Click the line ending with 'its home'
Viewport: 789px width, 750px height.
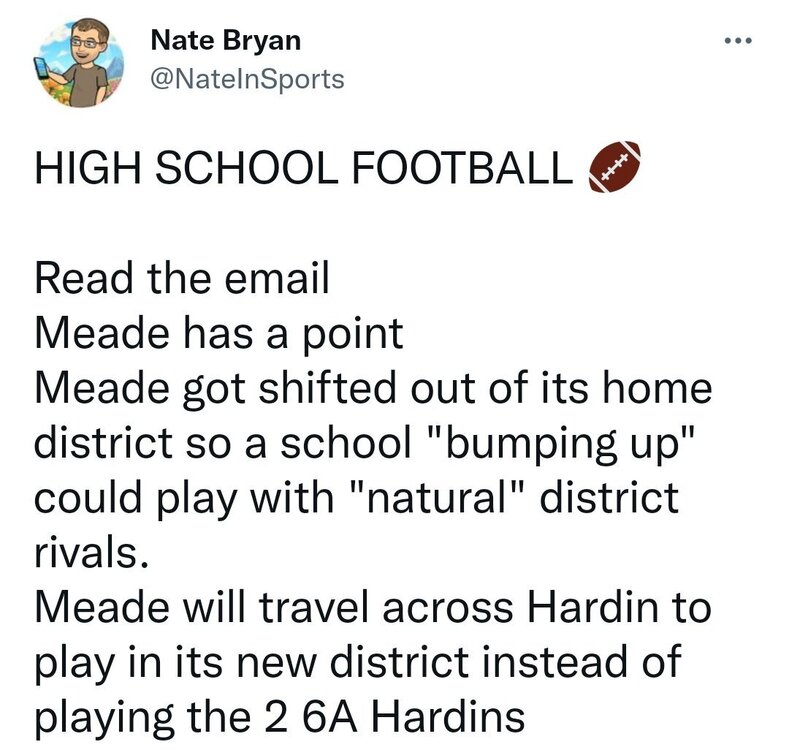pyautogui.click(x=373, y=388)
